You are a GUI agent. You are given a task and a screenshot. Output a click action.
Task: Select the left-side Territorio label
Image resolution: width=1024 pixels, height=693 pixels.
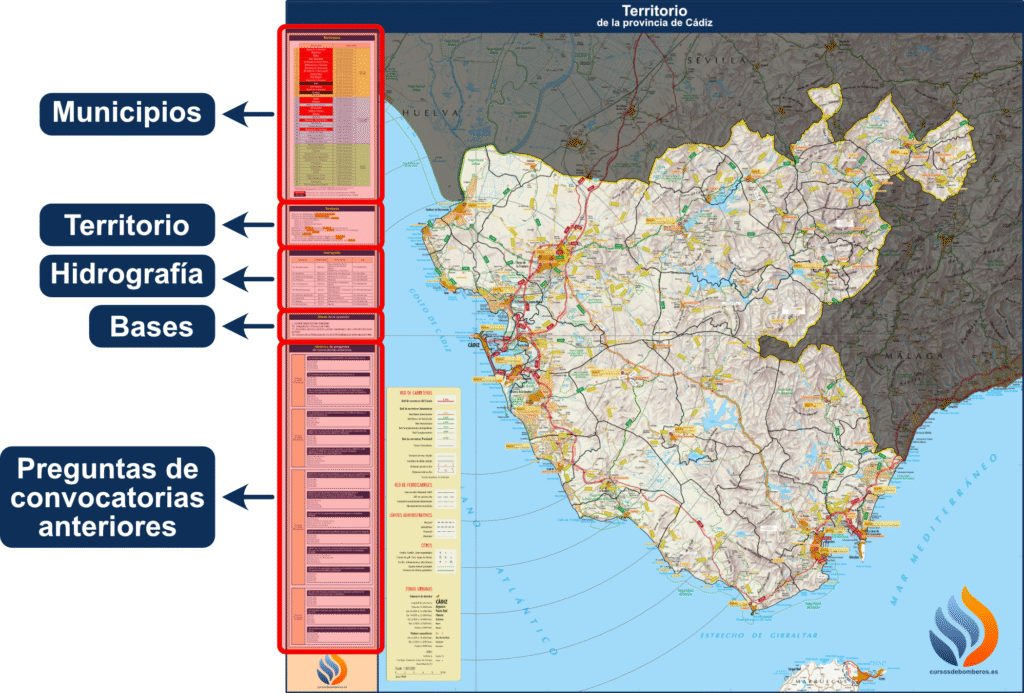pyautogui.click(x=127, y=225)
